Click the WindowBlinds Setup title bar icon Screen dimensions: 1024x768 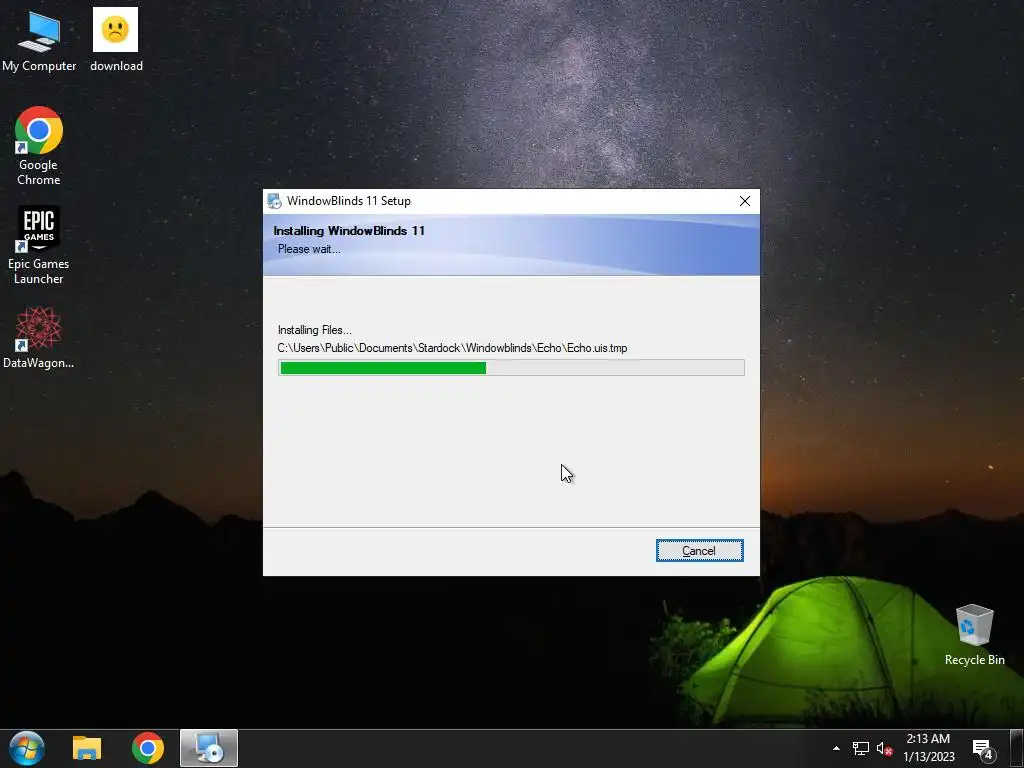pyautogui.click(x=274, y=201)
